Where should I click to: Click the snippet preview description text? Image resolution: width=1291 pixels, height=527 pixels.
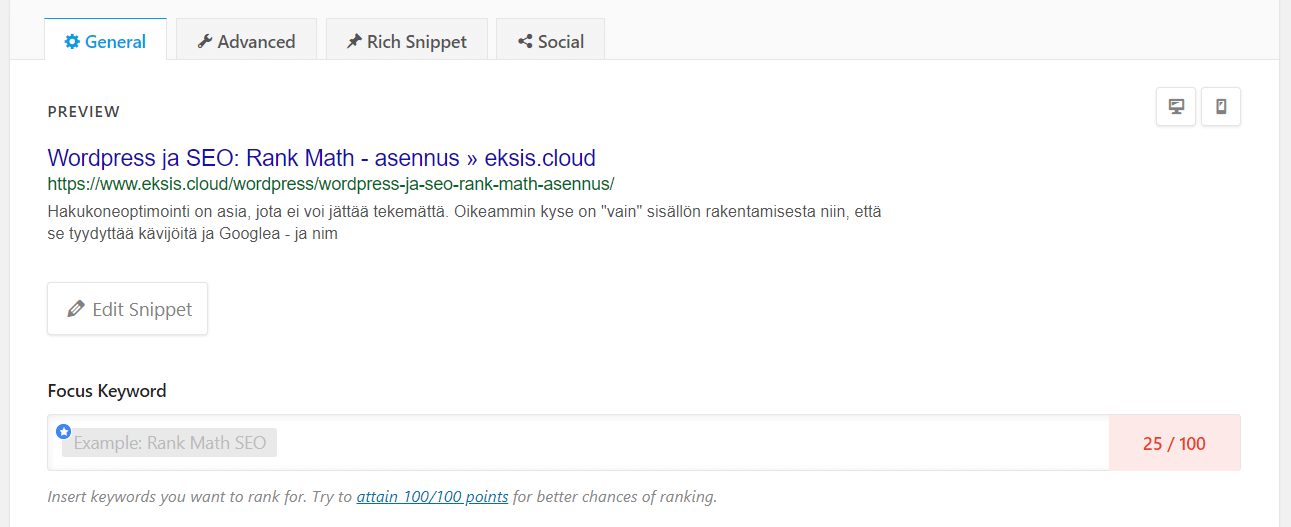pyautogui.click(x=463, y=222)
